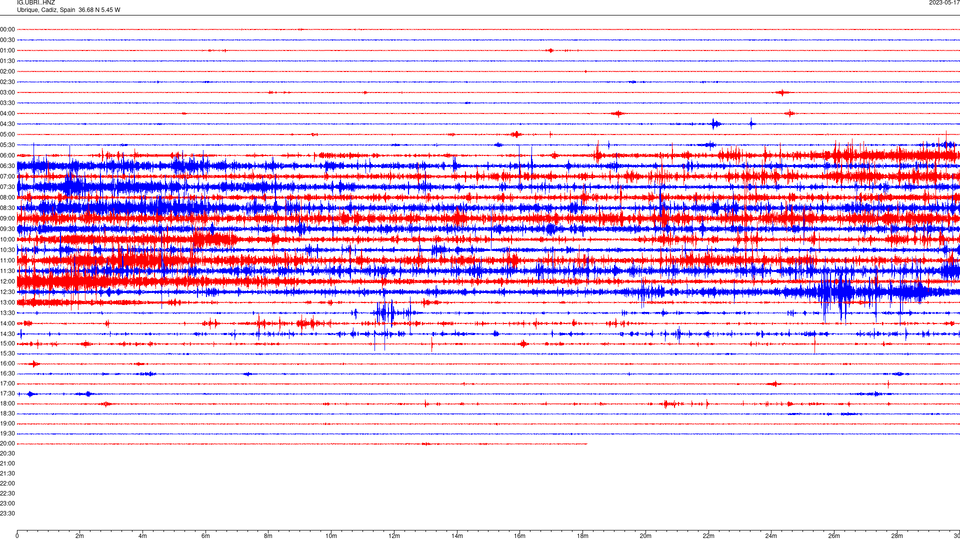Screen dimensions: 960x540
Task: Pick the 20:30 time row label
Action: (x=7, y=453)
